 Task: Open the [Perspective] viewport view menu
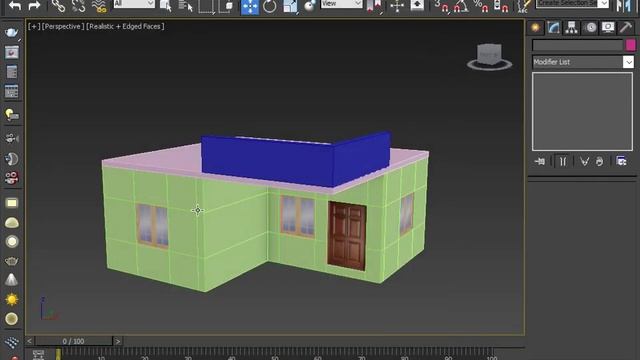point(63,27)
